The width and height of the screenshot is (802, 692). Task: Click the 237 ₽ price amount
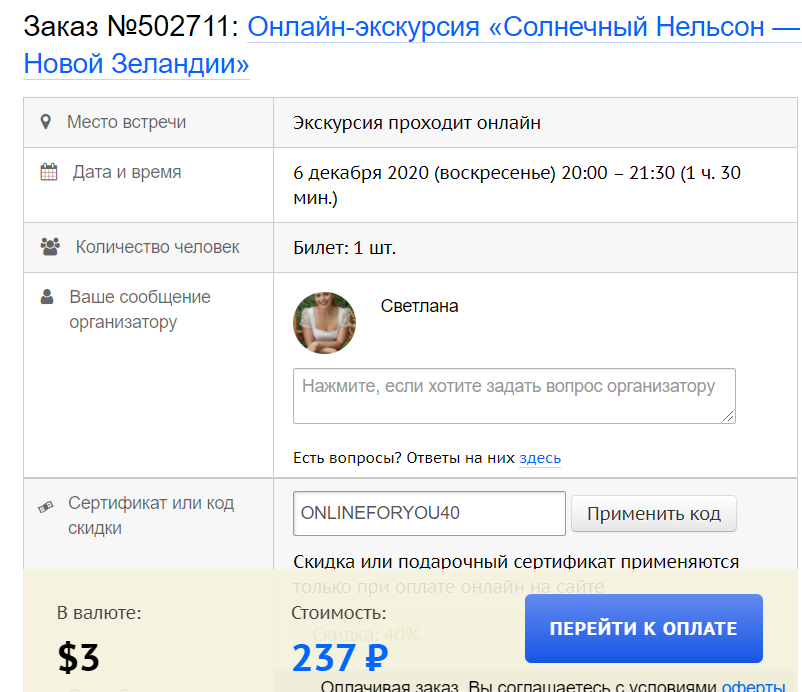point(340,658)
